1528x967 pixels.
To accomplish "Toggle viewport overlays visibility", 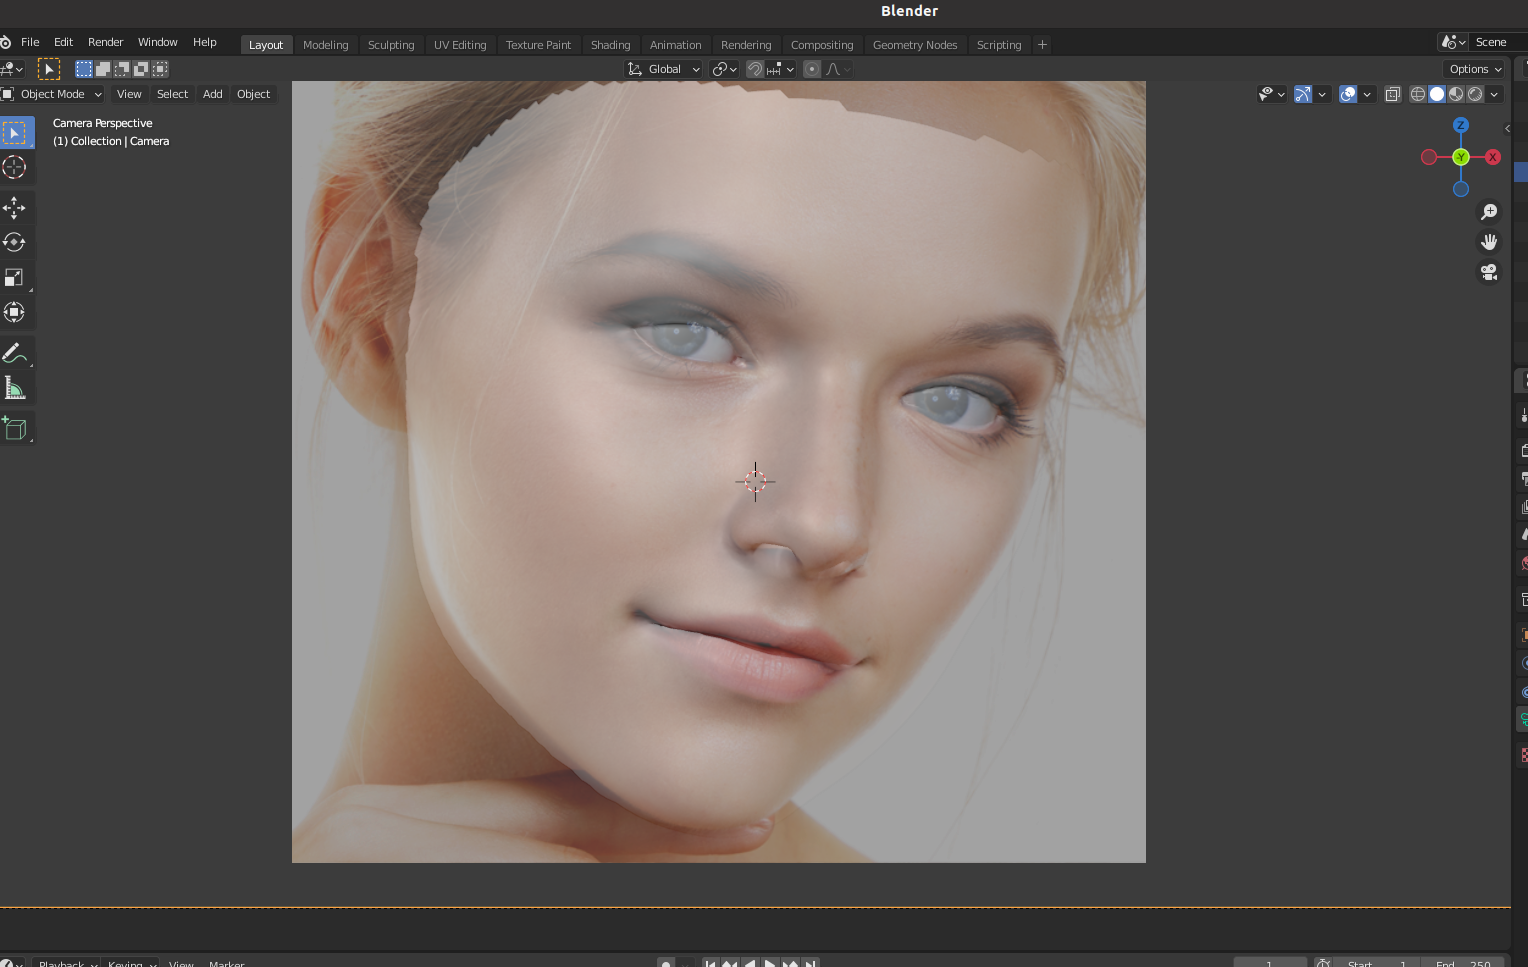I will coord(1349,94).
